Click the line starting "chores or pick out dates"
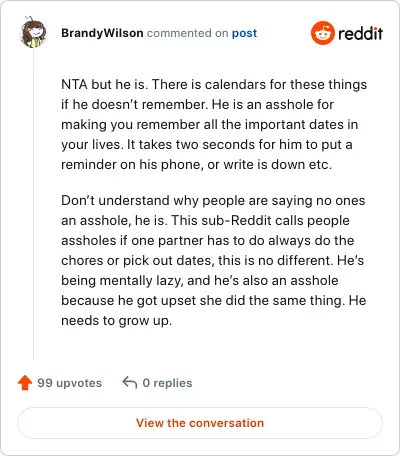The height and width of the screenshot is (456, 400). [x=213, y=261]
